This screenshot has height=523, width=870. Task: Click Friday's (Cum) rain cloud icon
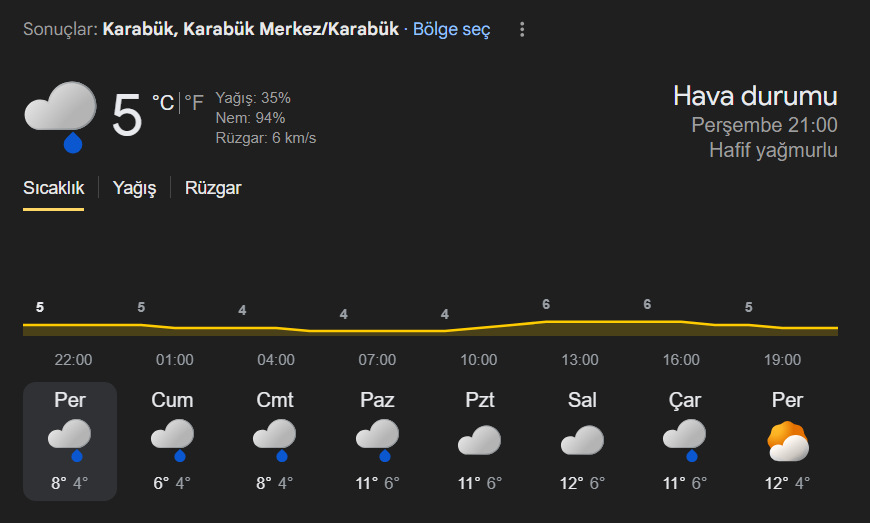pyautogui.click(x=173, y=439)
